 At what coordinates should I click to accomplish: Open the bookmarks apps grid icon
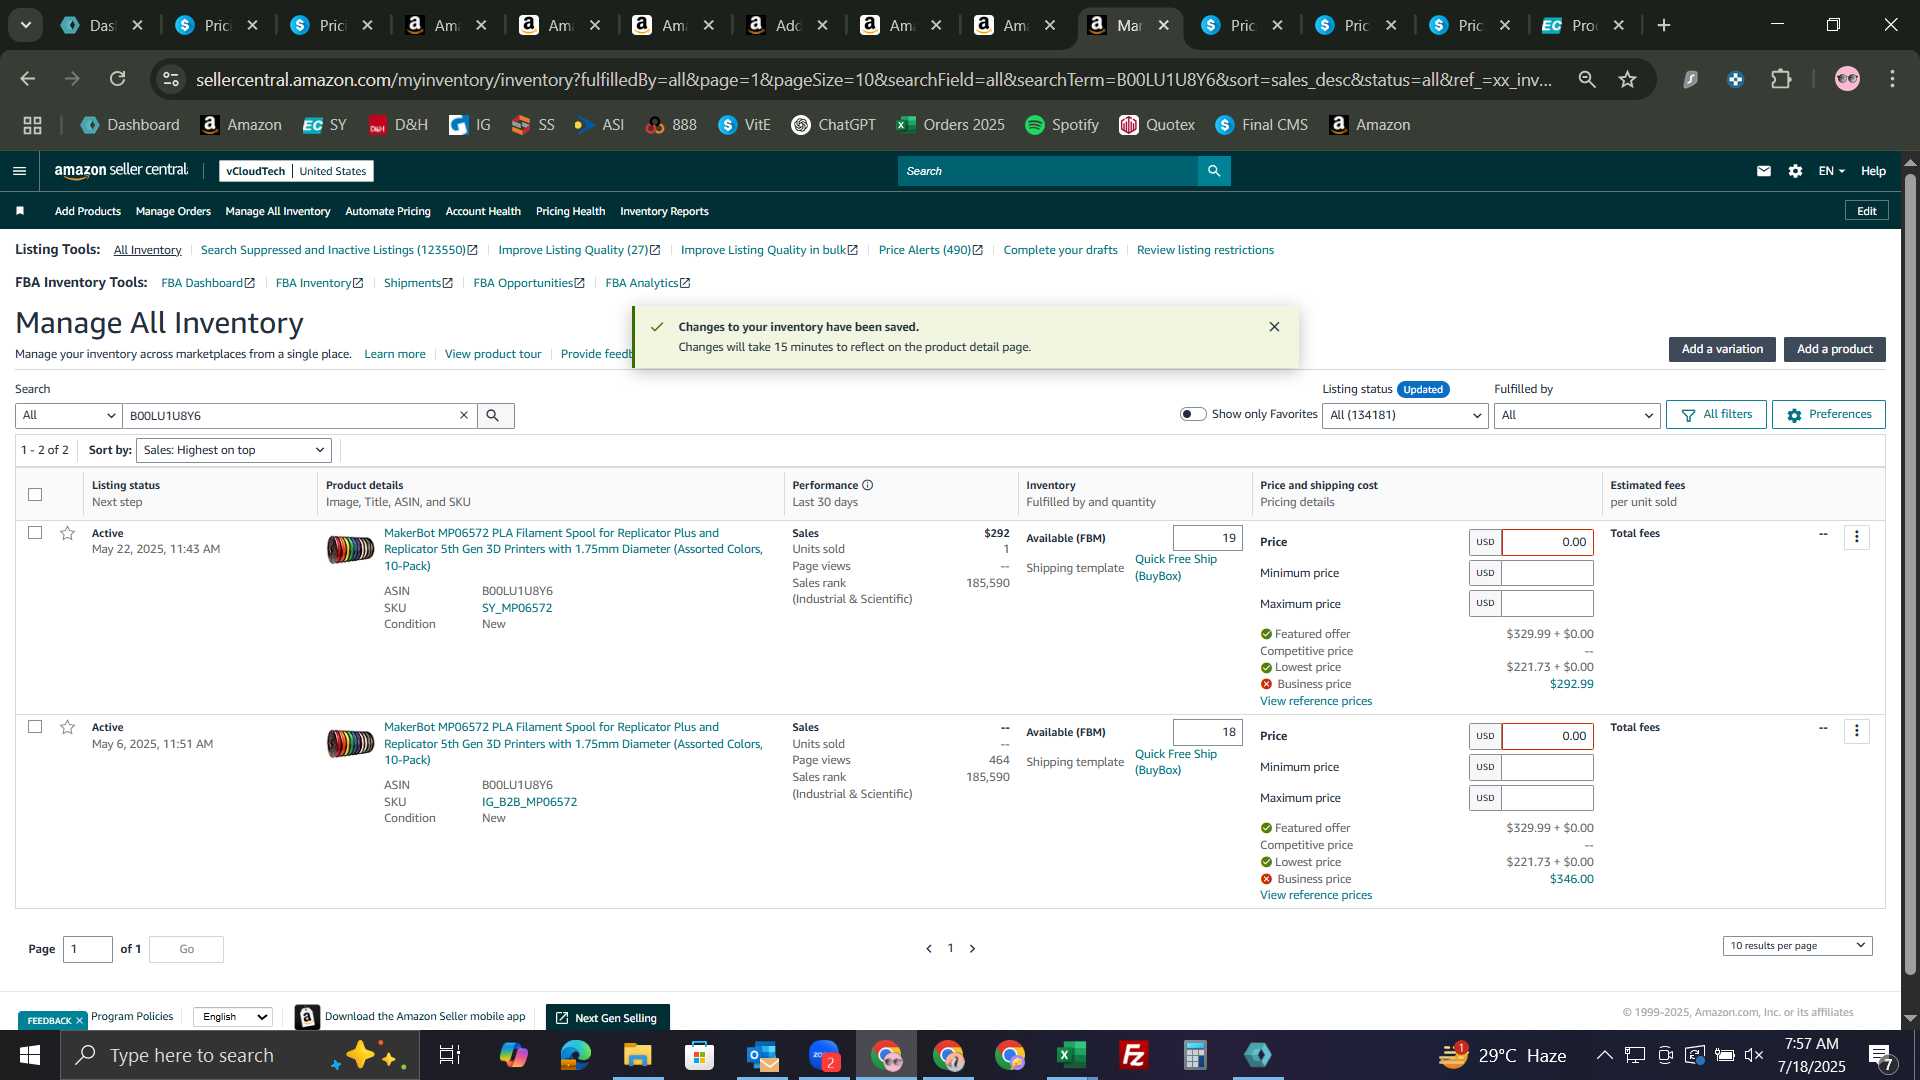32,125
